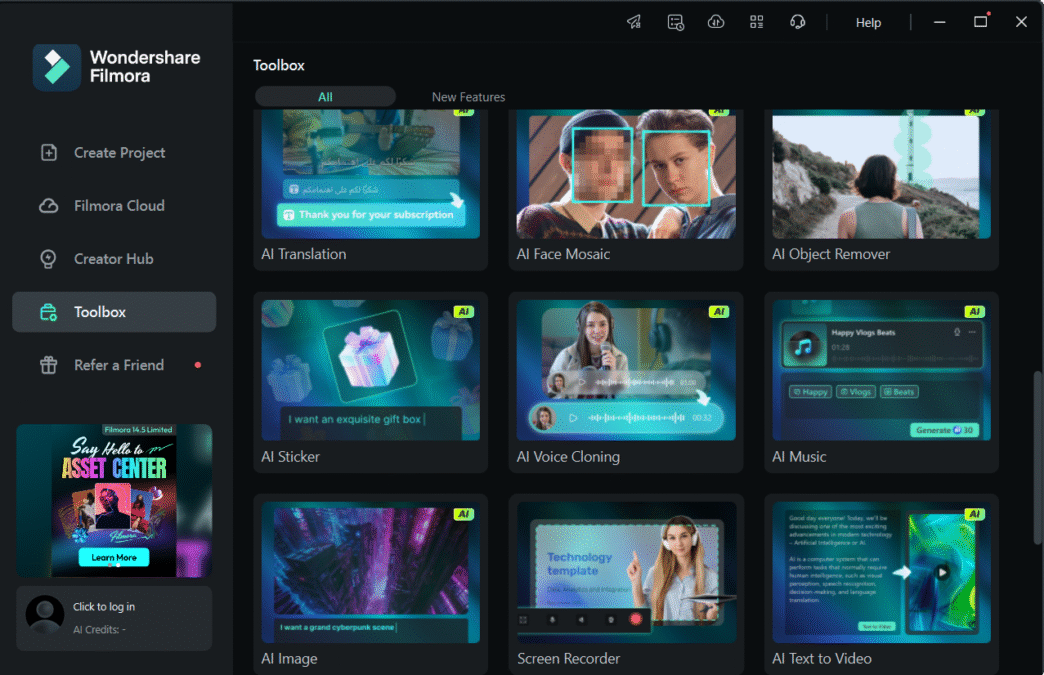
Task: Close the Filmora window
Action: tap(1021, 22)
